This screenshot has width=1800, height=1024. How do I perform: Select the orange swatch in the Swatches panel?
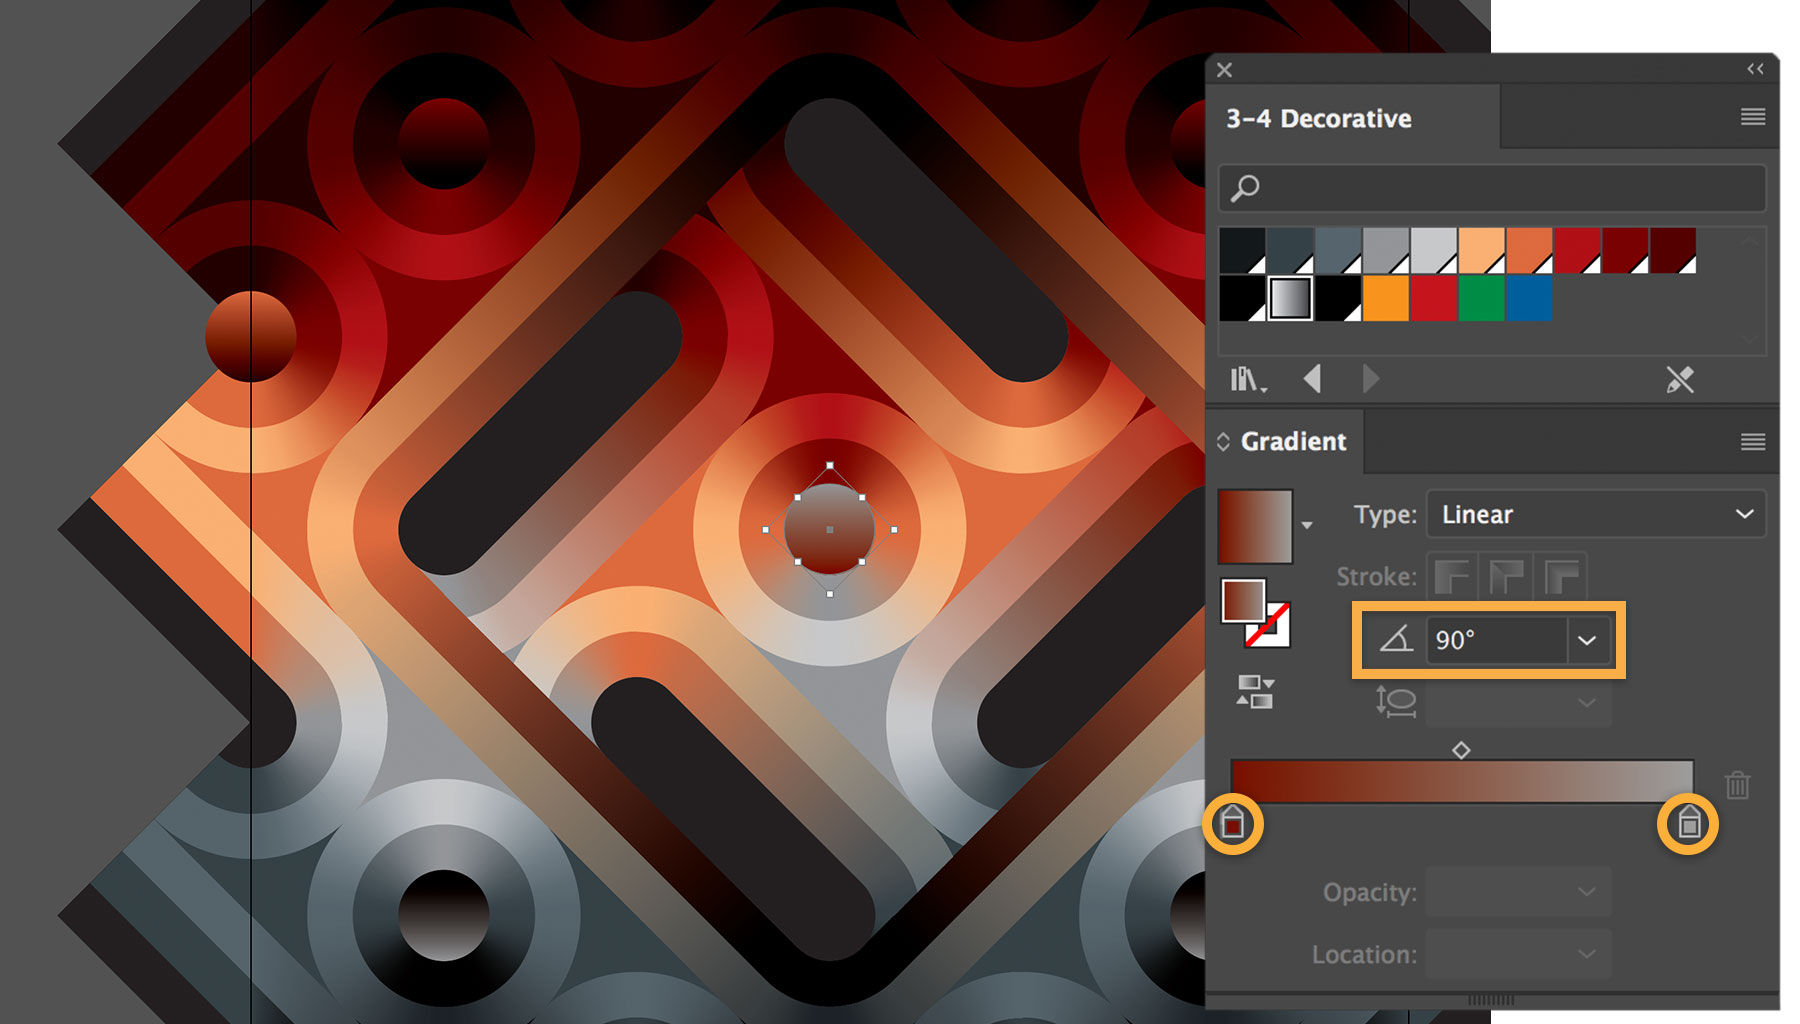point(1386,300)
